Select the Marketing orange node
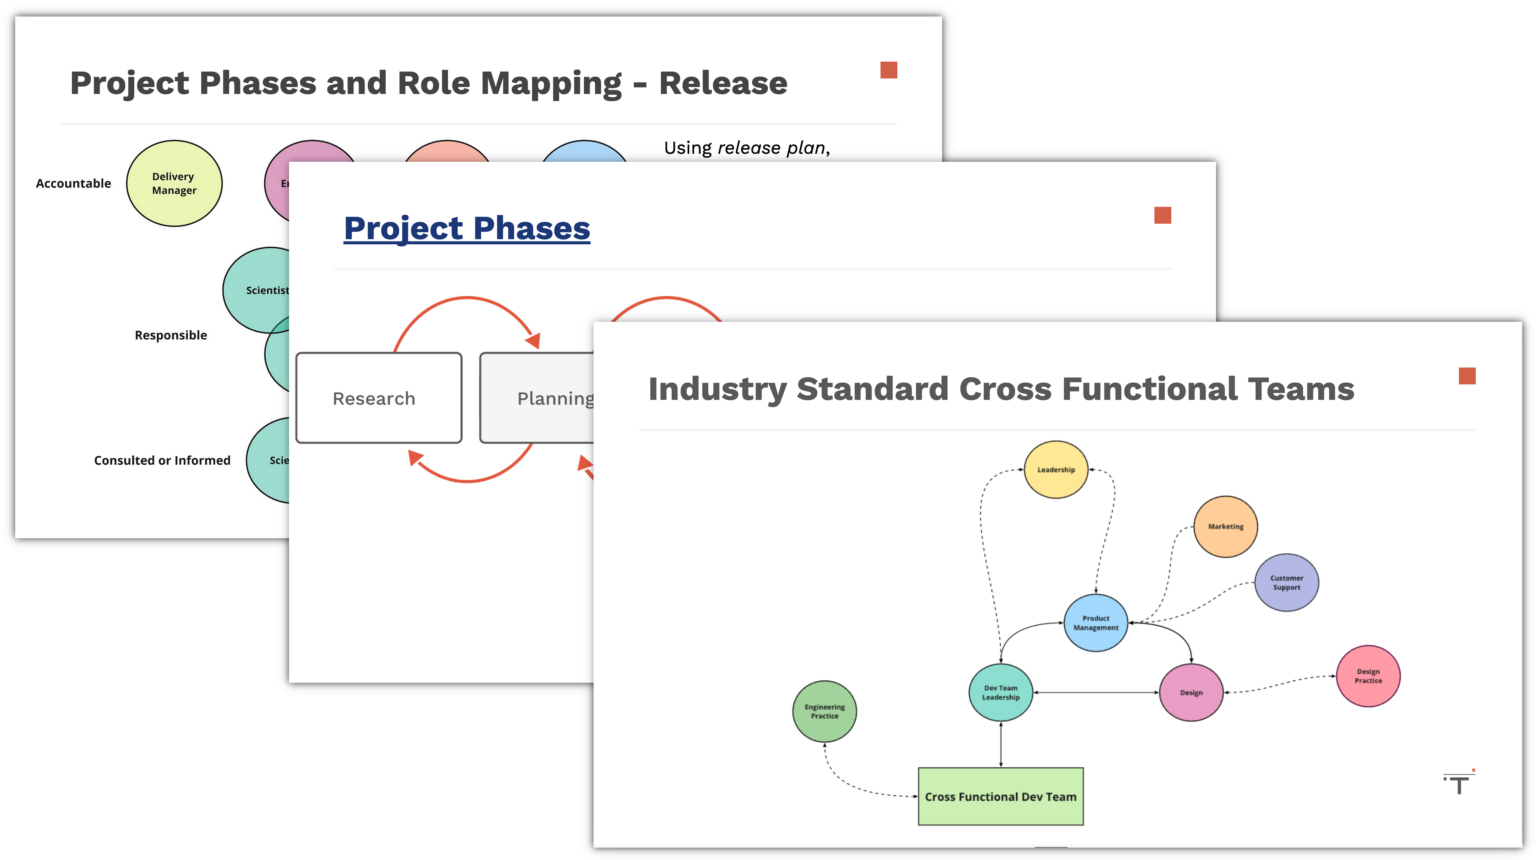 (x=1225, y=526)
